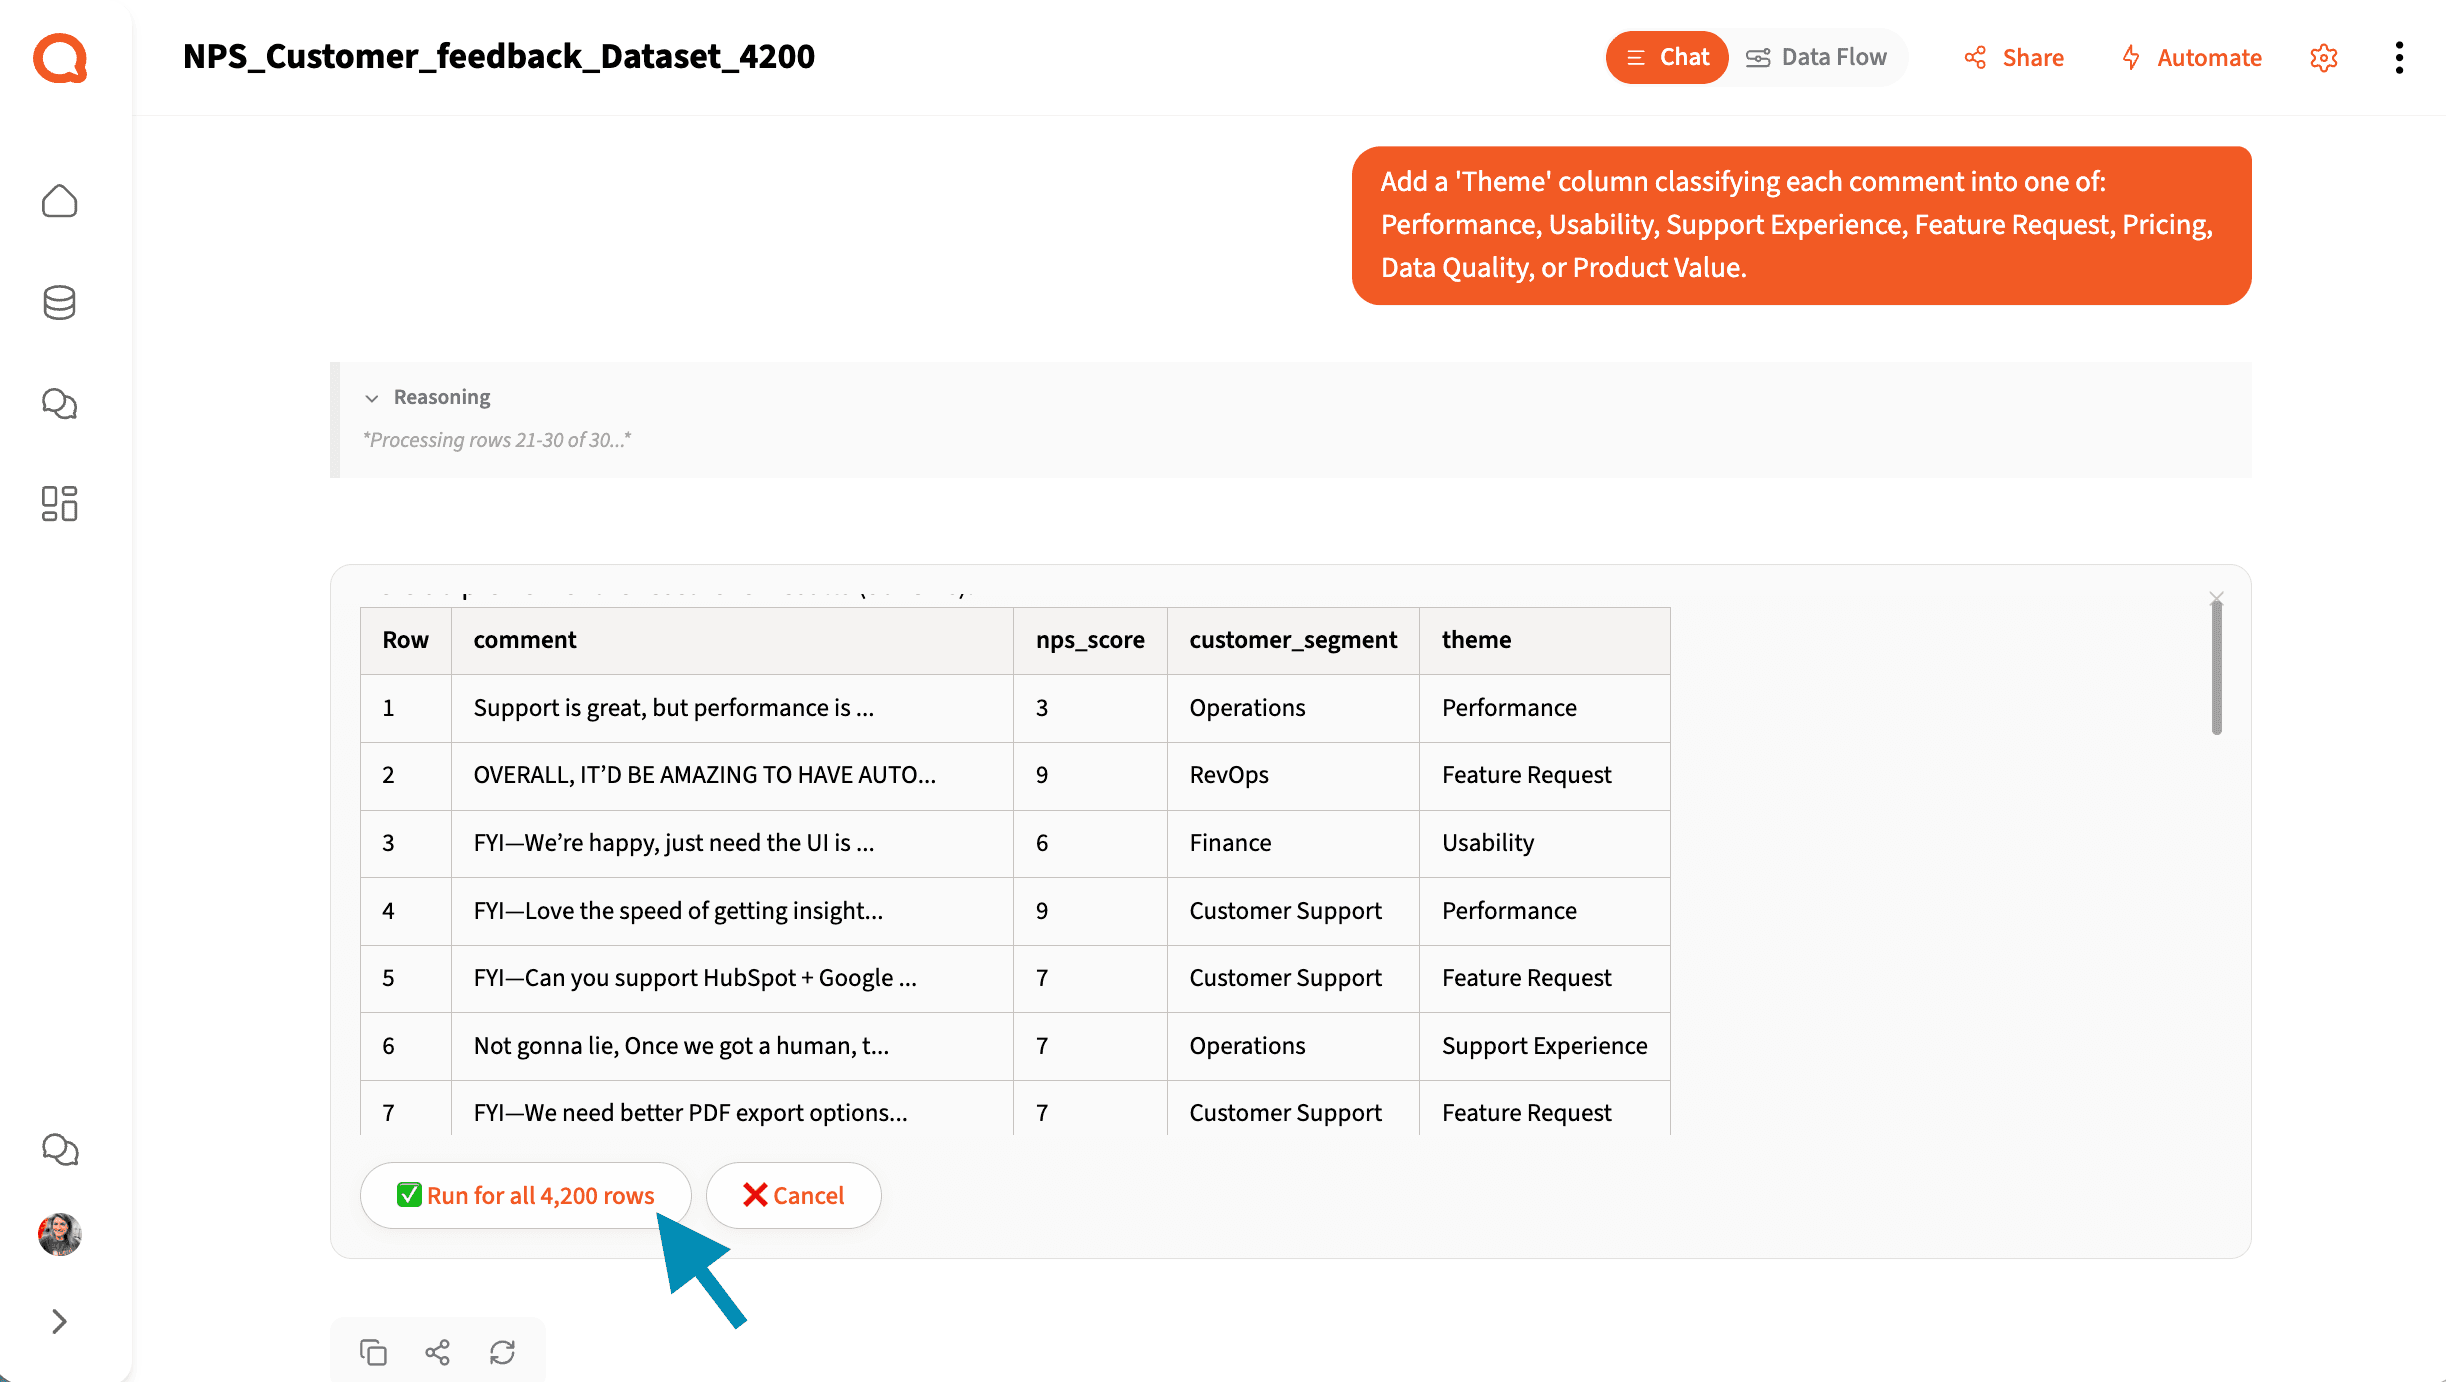Run the theme classification for all 4,200 rows
This screenshot has width=2446, height=1382.
pyautogui.click(x=525, y=1195)
